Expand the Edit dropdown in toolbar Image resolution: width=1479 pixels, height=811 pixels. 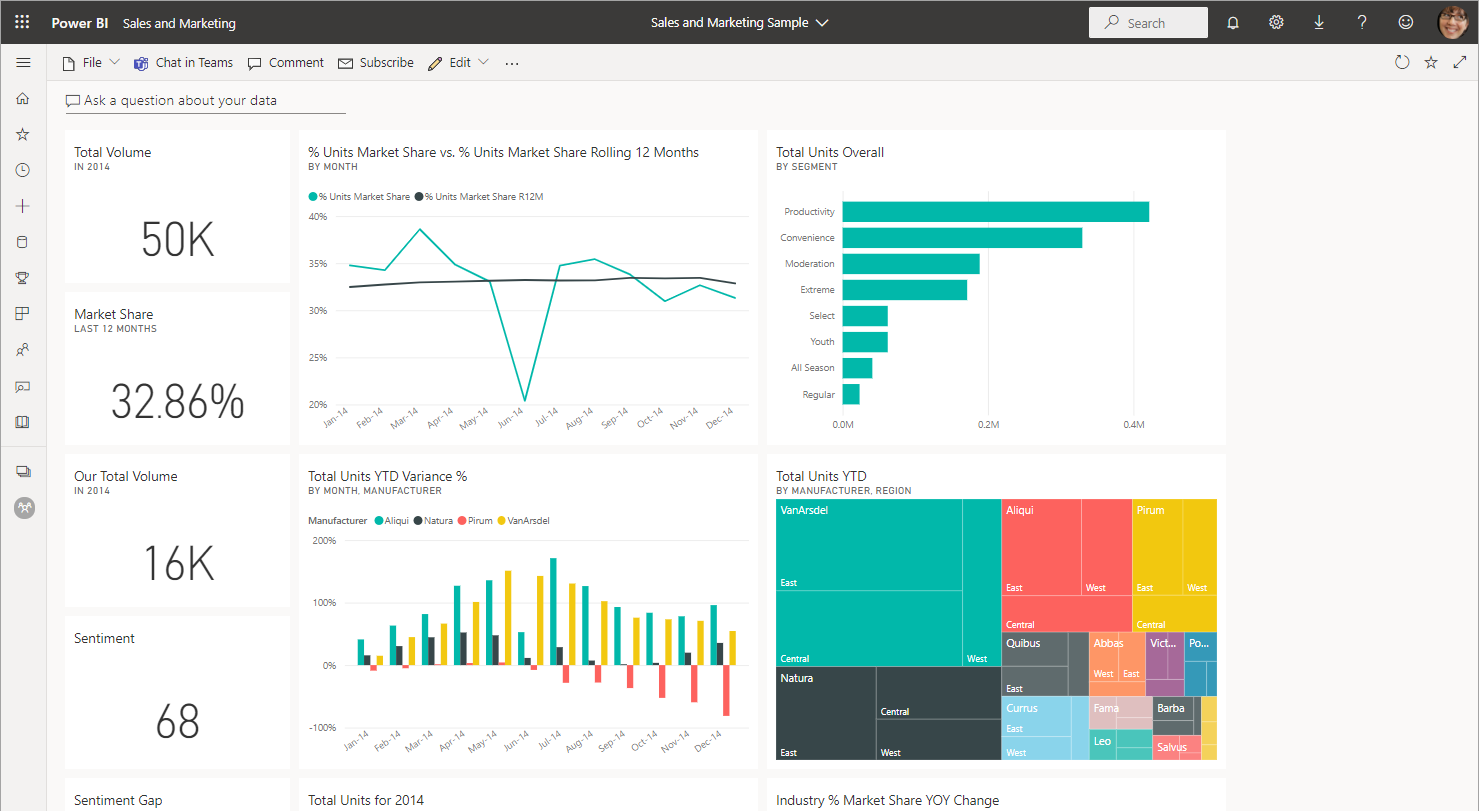[x=459, y=63]
